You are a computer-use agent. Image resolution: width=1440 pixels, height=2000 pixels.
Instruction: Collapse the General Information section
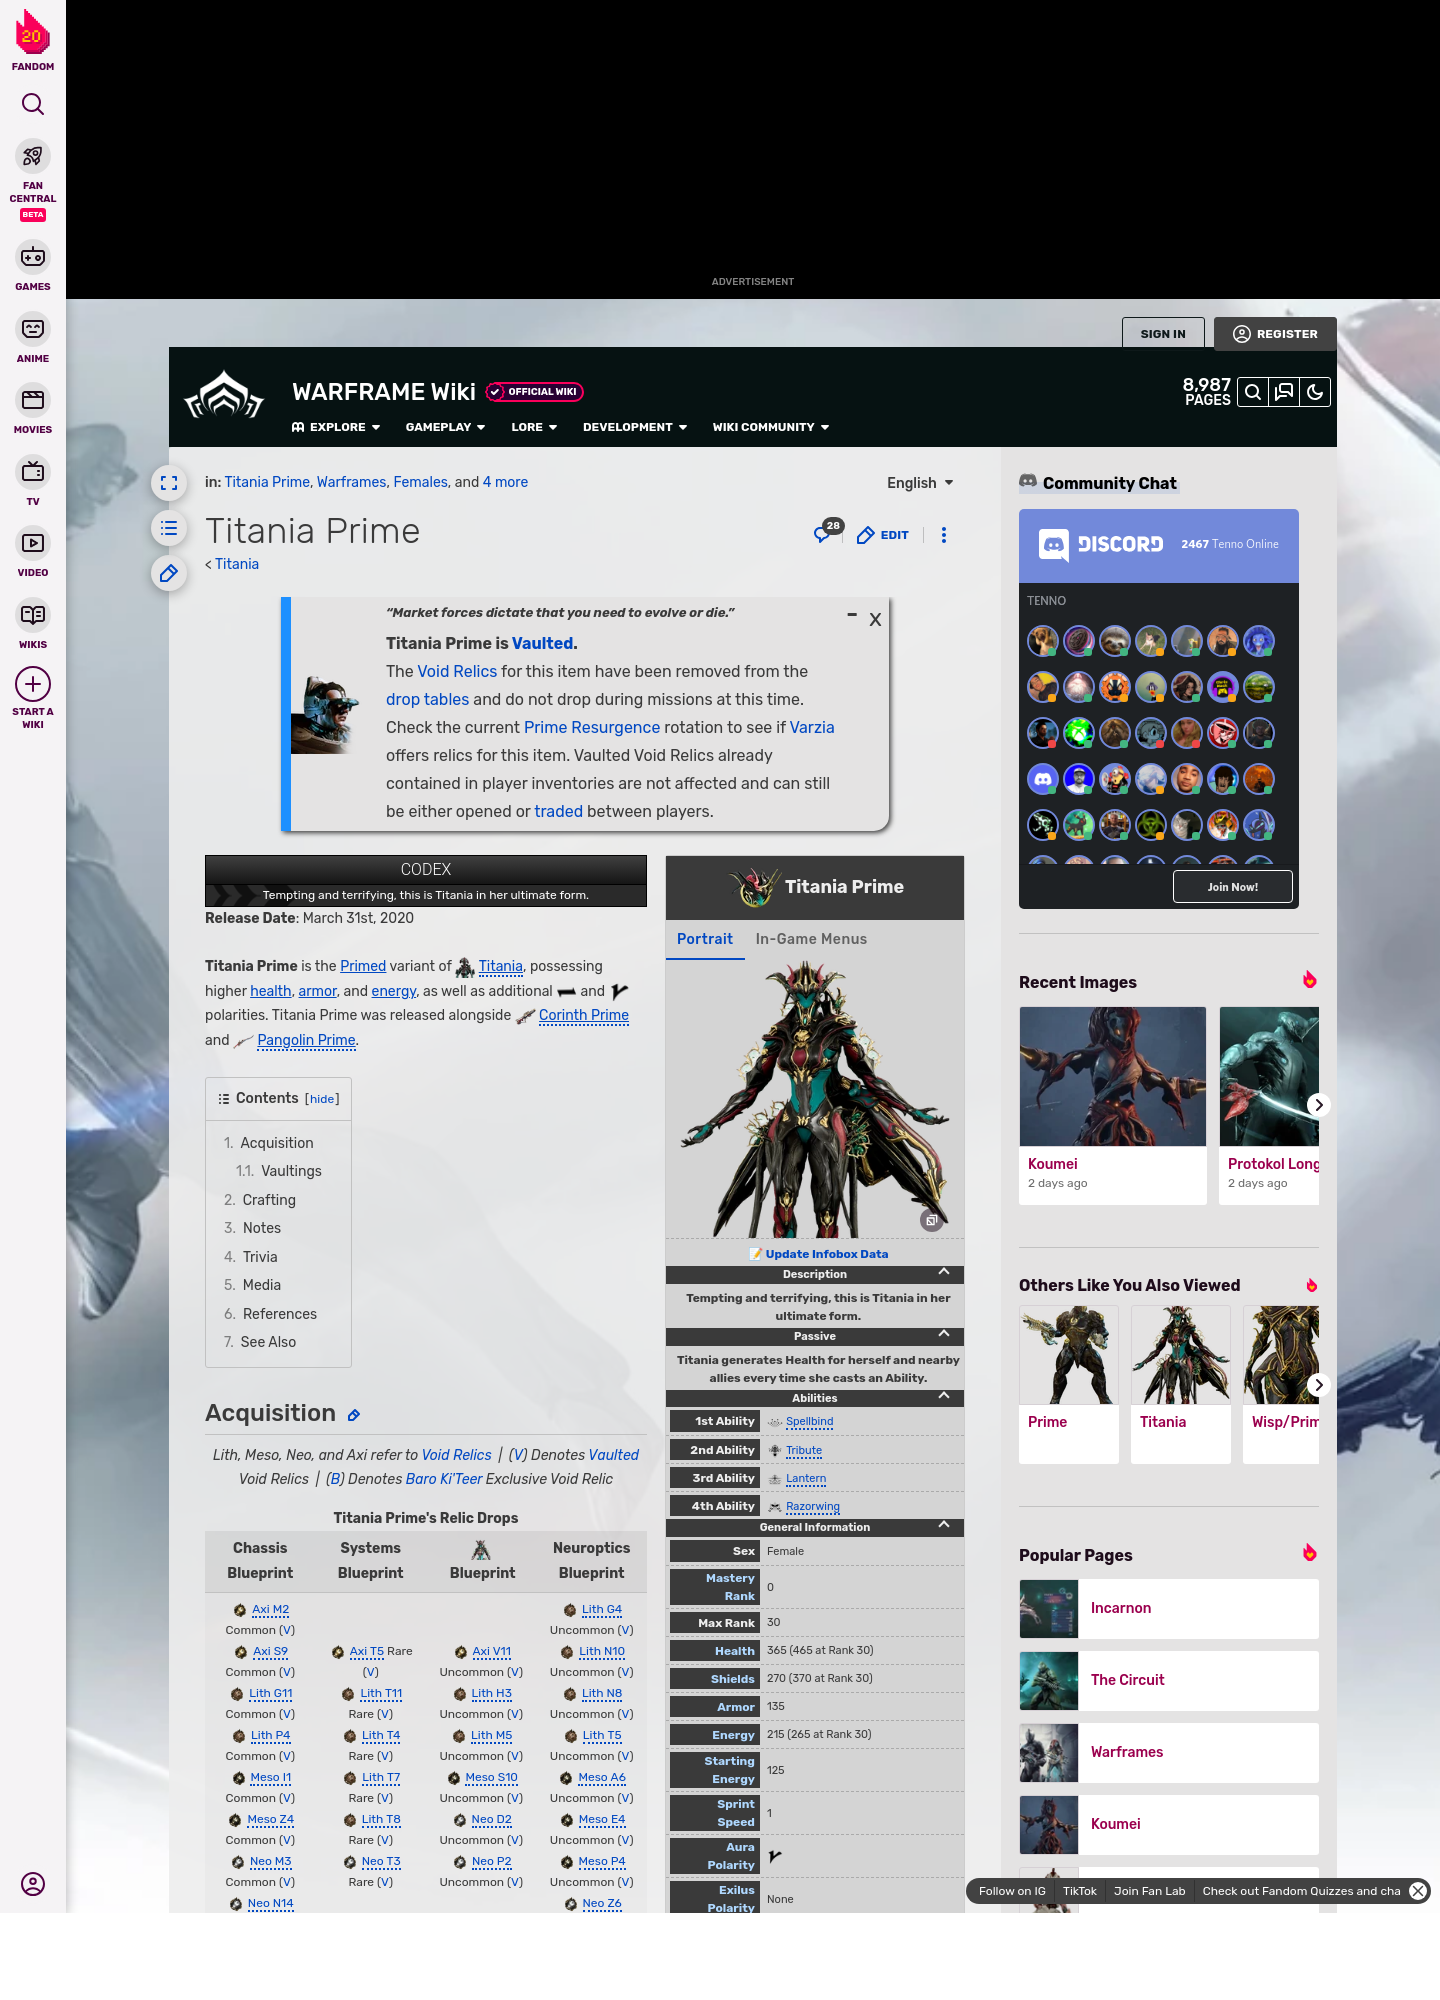tap(944, 1525)
